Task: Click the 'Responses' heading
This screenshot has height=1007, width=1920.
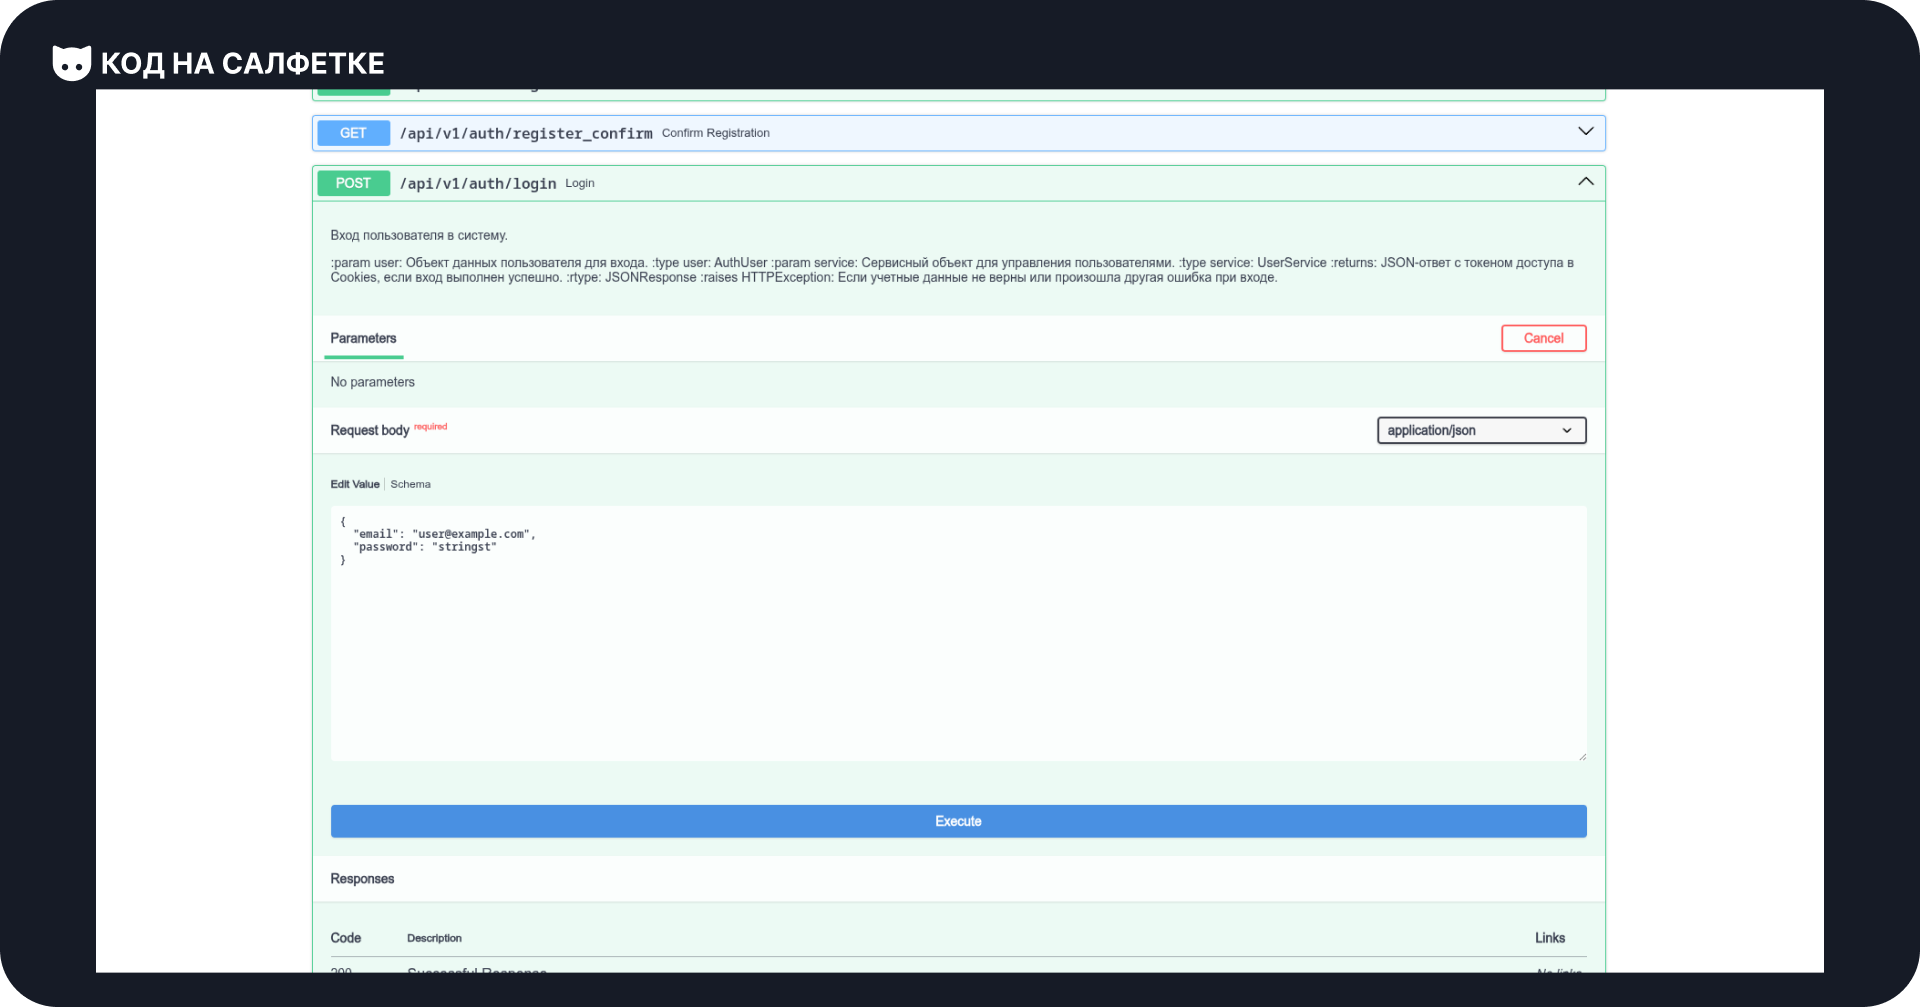Action: click(362, 879)
